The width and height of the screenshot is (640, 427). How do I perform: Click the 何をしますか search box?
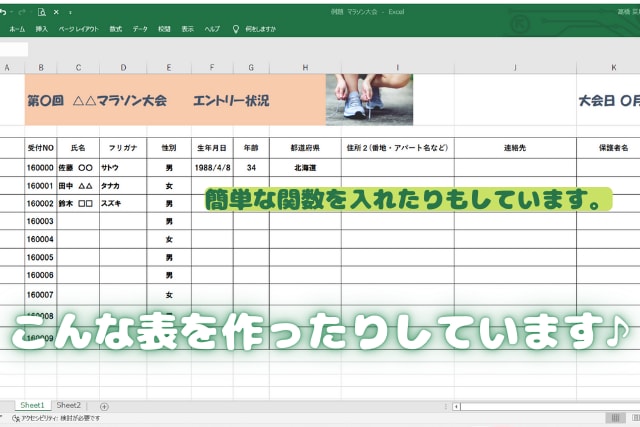coord(260,29)
